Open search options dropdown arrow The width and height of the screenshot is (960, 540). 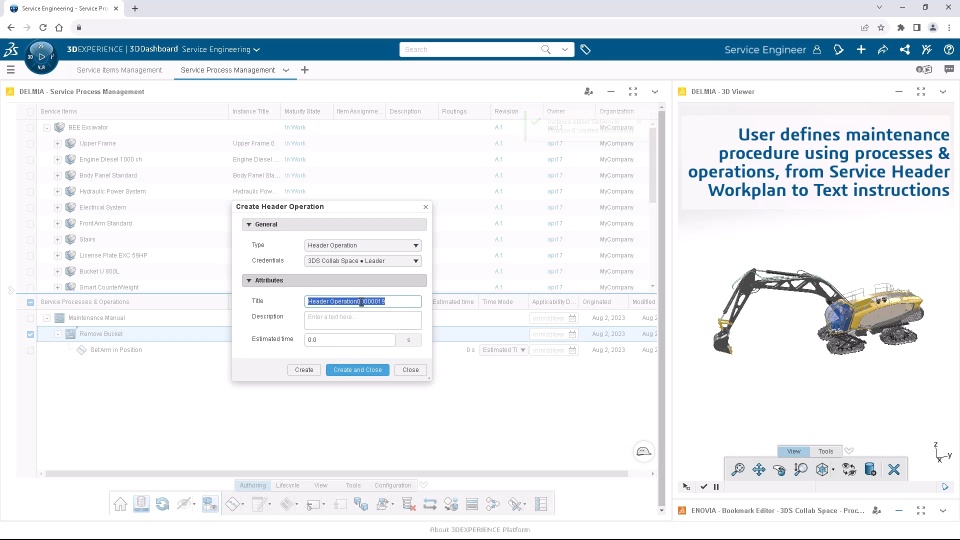[x=565, y=50]
